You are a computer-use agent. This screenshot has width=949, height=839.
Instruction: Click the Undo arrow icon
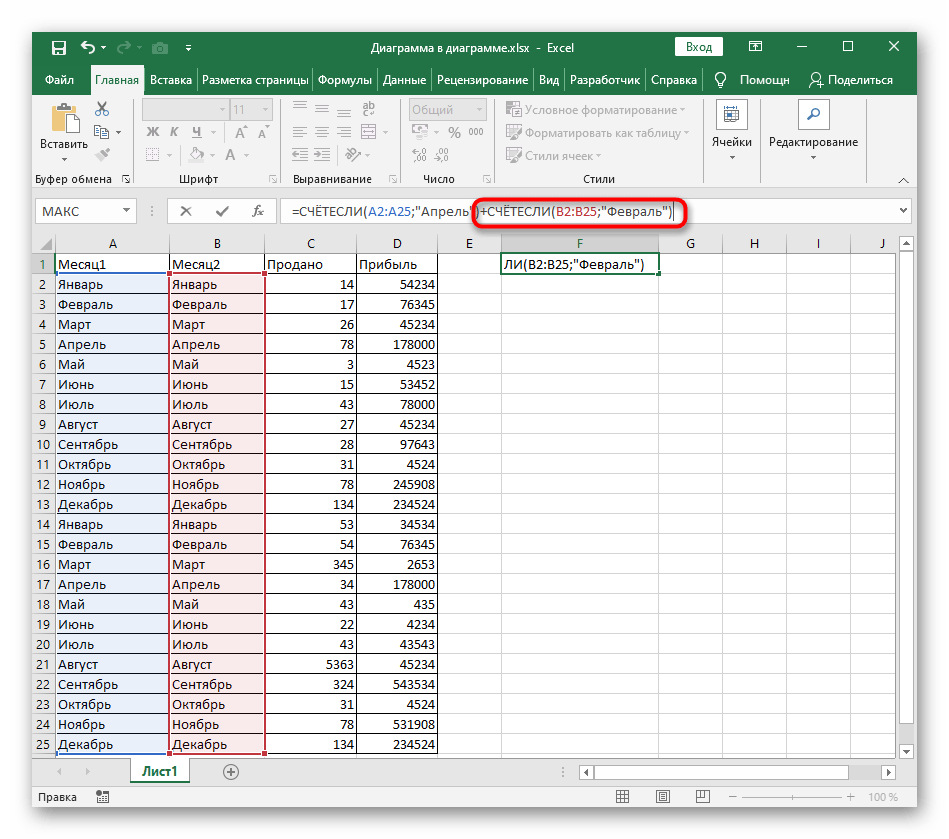click(88, 47)
